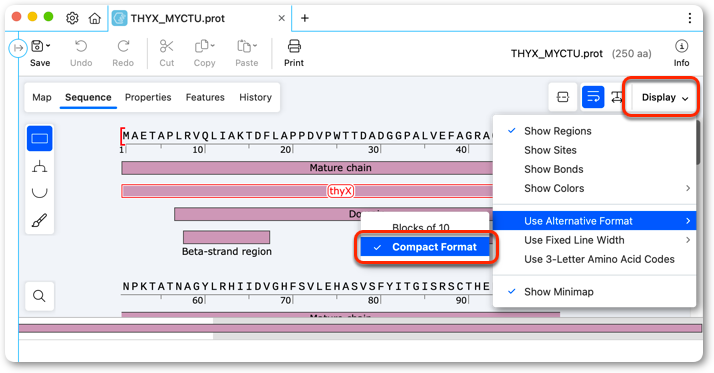Open the Paste dropdown arrow
Screen dimensions: 714x373
(x=255, y=46)
